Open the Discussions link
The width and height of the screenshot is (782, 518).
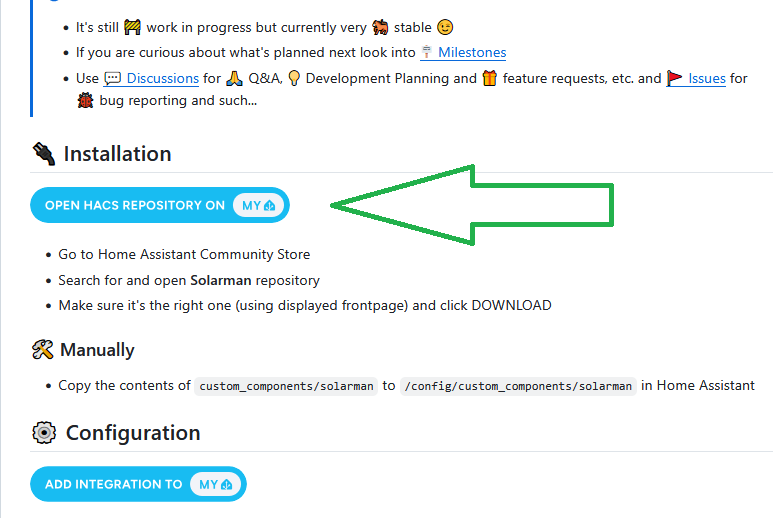(163, 78)
